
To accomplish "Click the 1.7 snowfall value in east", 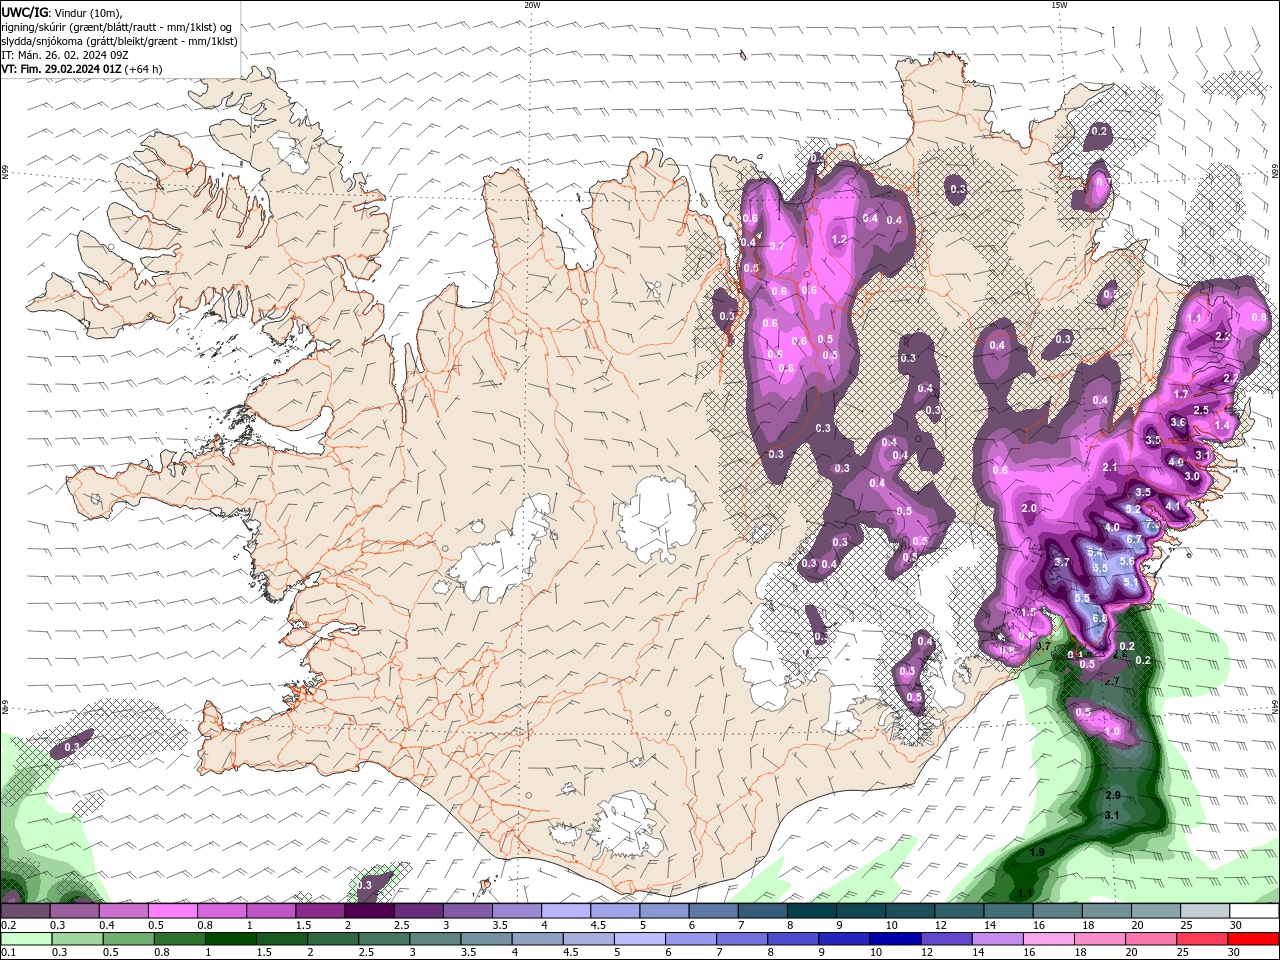I will [x=1181, y=394].
